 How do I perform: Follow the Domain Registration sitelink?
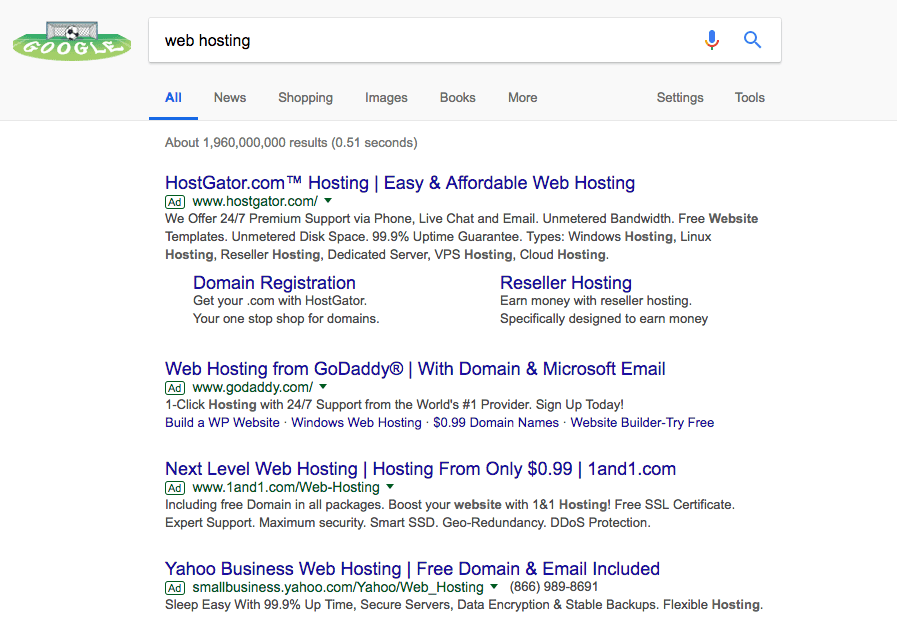(274, 283)
